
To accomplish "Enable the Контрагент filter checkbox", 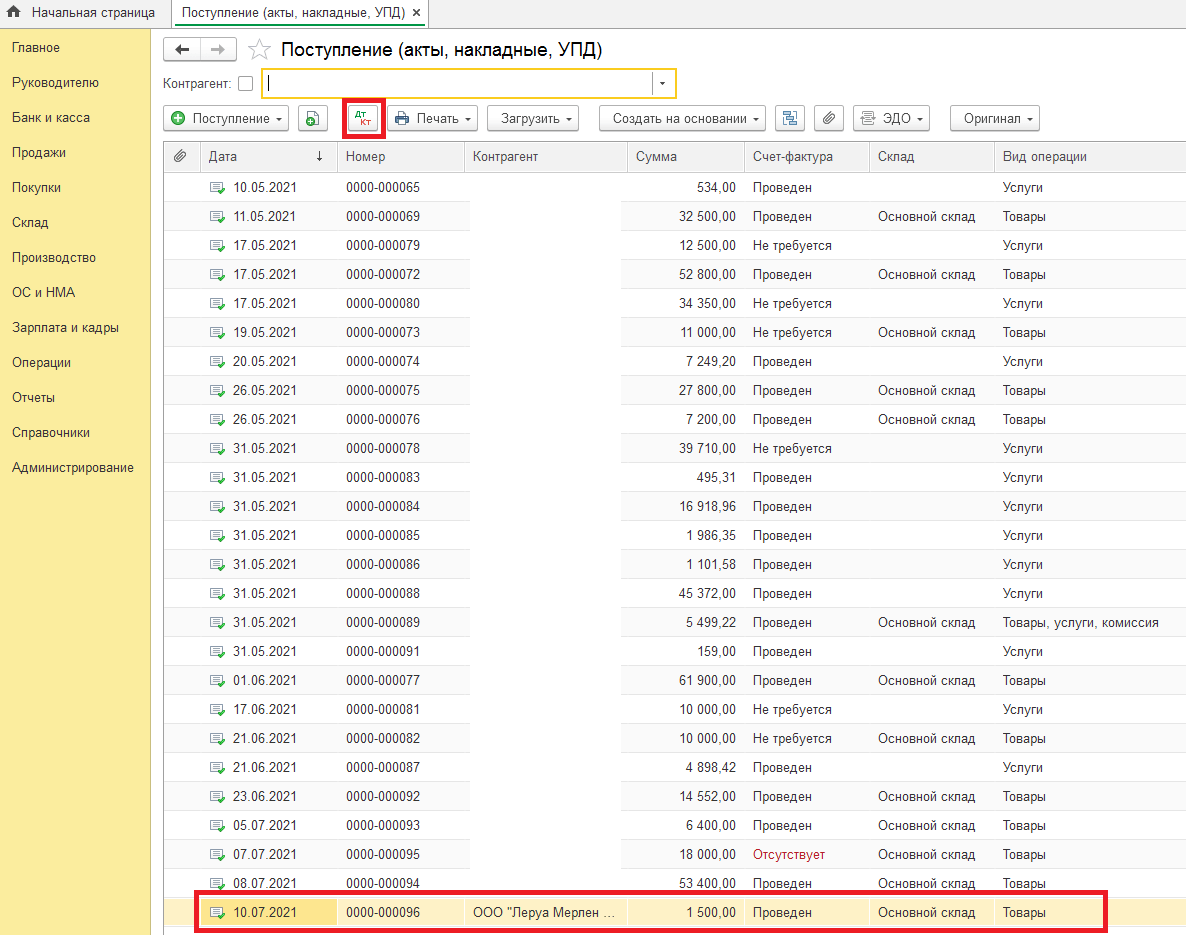I will tap(246, 84).
